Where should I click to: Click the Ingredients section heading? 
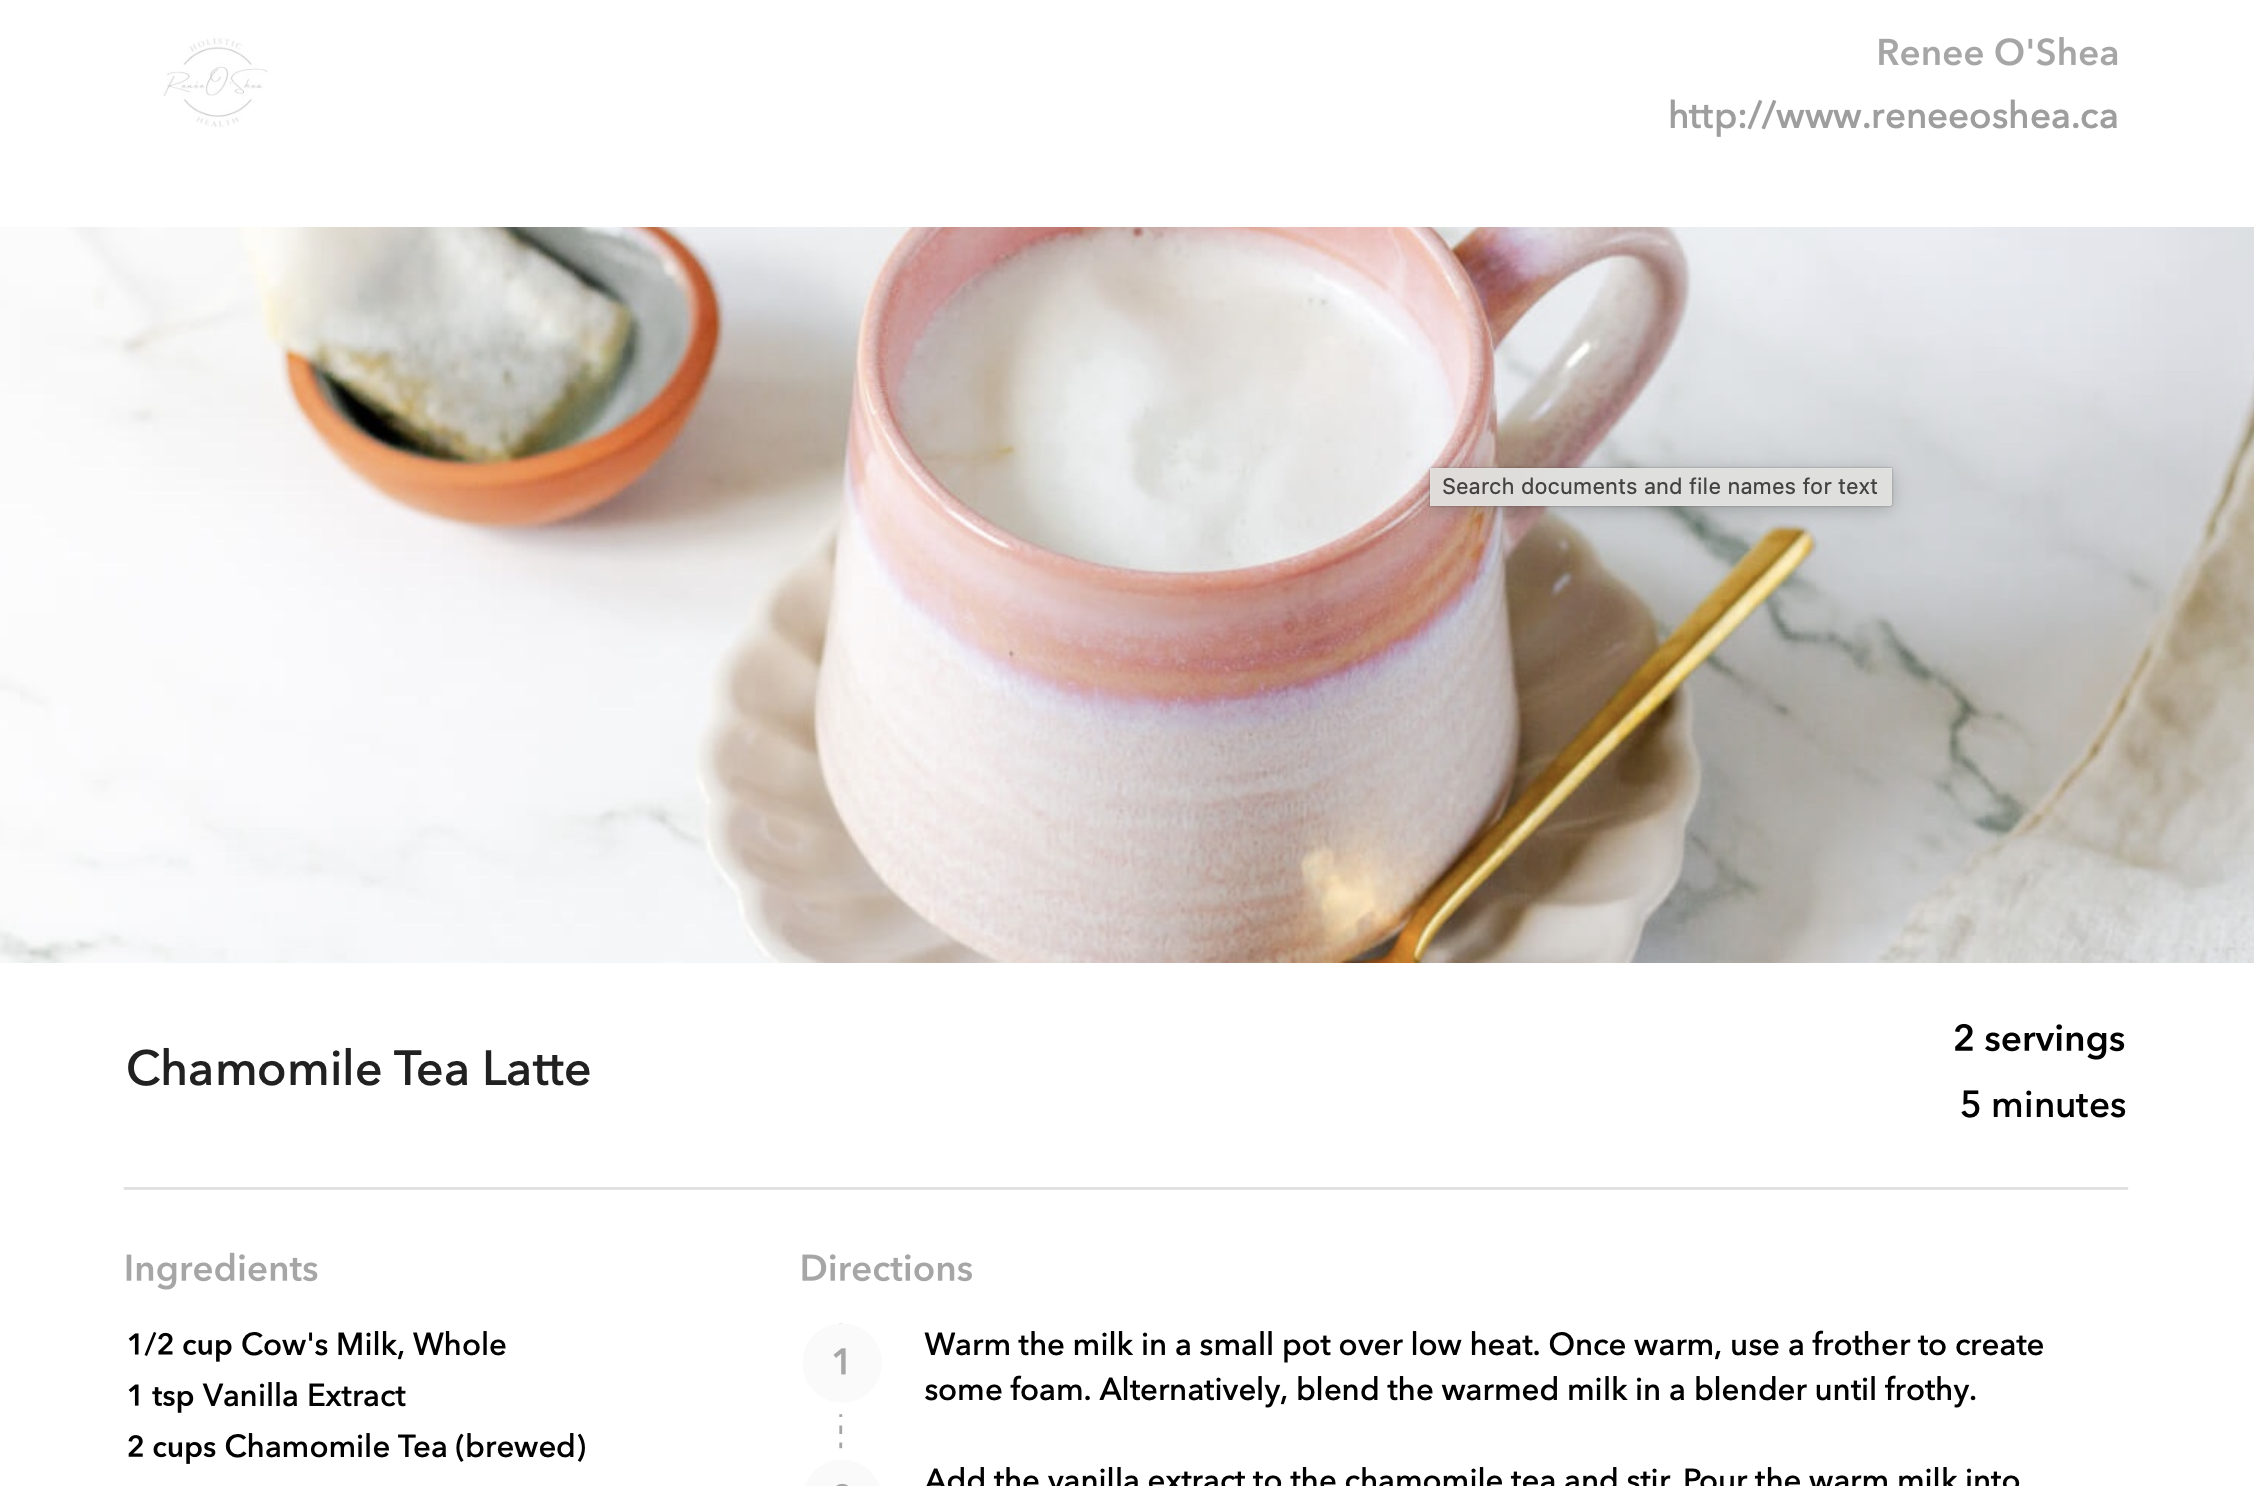tap(221, 1268)
